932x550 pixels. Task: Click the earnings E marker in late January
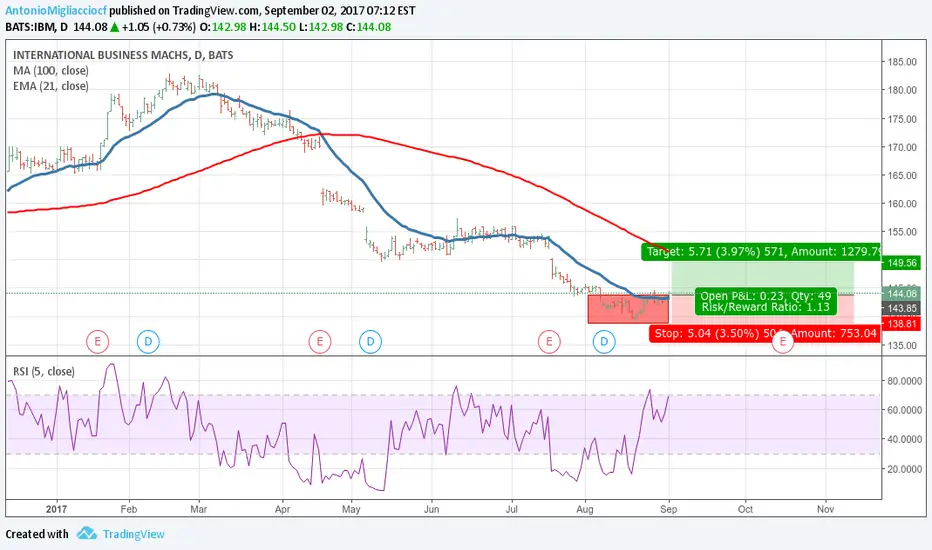coord(97,342)
